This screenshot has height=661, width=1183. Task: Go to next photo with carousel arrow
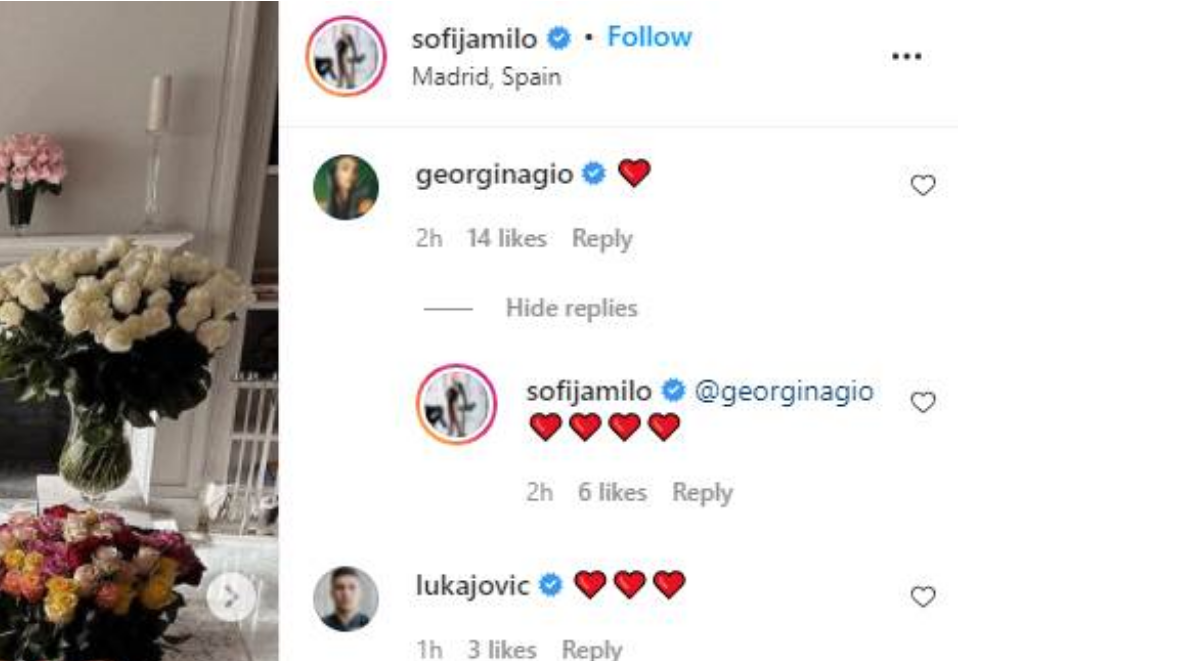232,598
